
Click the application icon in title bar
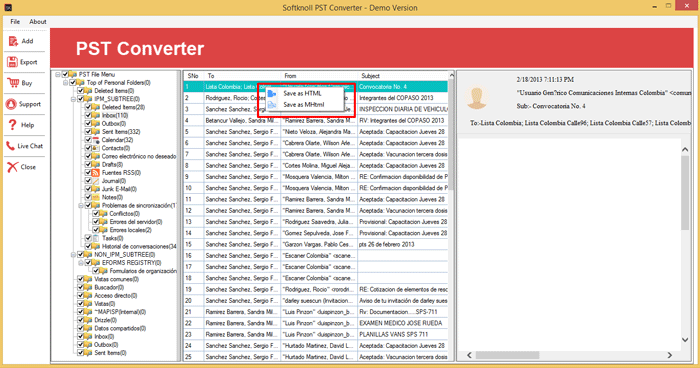pos(8,8)
